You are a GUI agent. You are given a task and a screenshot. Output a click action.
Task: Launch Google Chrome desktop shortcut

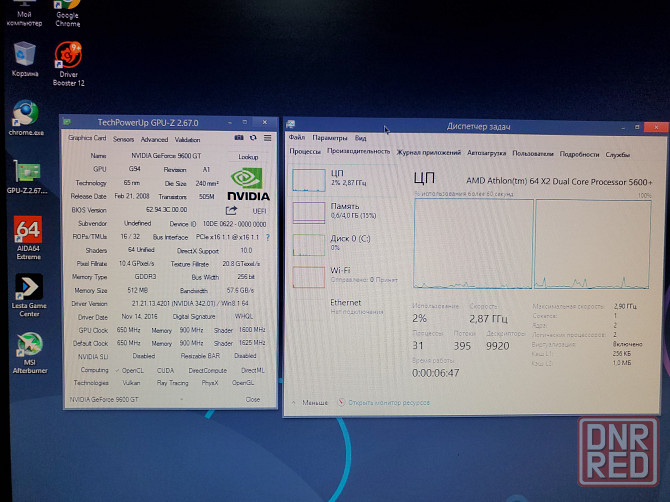pos(68,14)
